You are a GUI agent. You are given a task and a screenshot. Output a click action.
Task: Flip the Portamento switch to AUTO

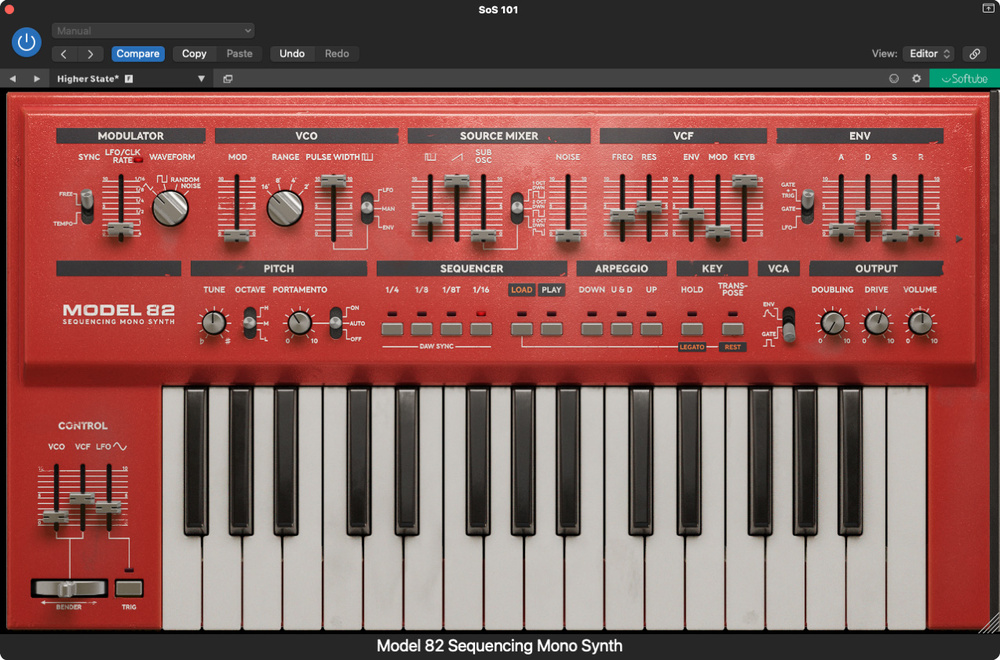[336, 325]
